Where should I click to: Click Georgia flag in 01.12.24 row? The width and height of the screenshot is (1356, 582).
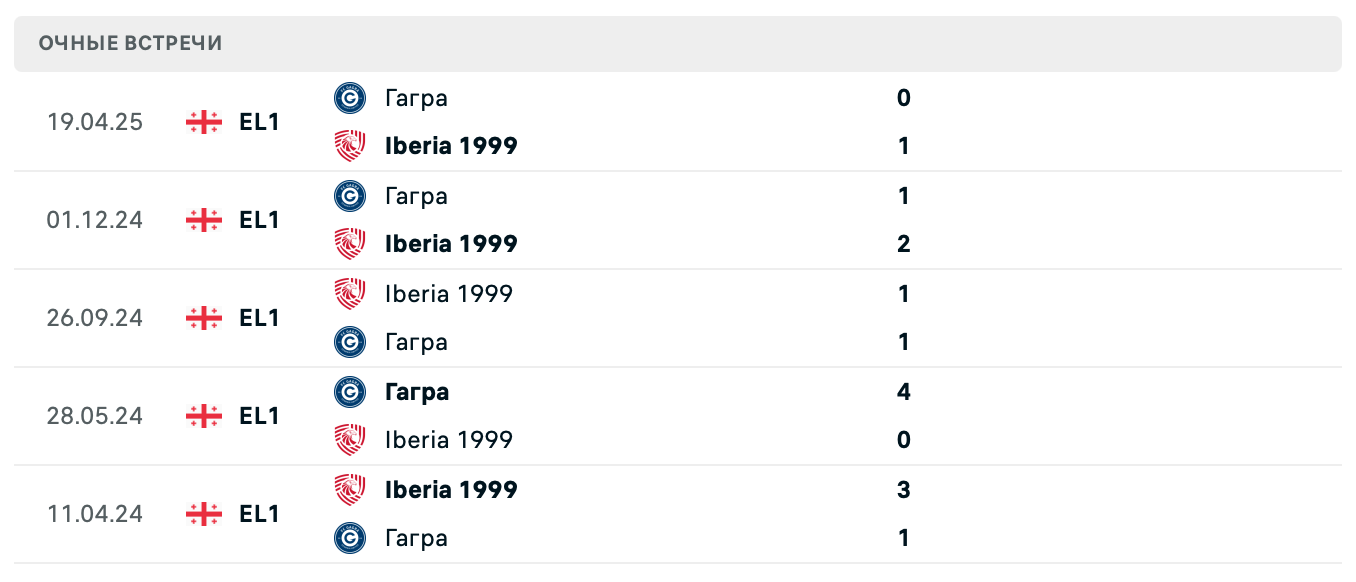[204, 220]
